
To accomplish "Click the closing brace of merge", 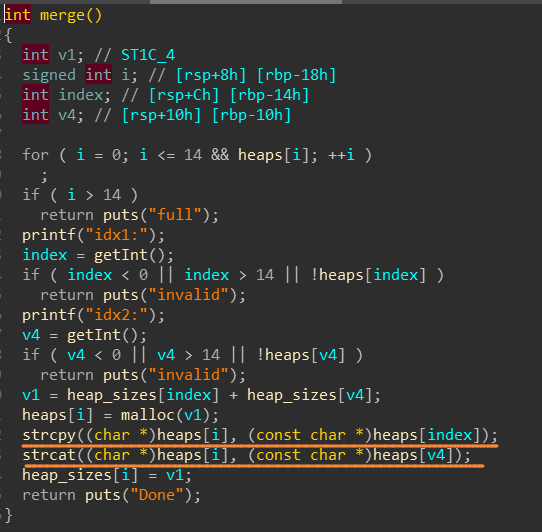I will click(x=9, y=515).
